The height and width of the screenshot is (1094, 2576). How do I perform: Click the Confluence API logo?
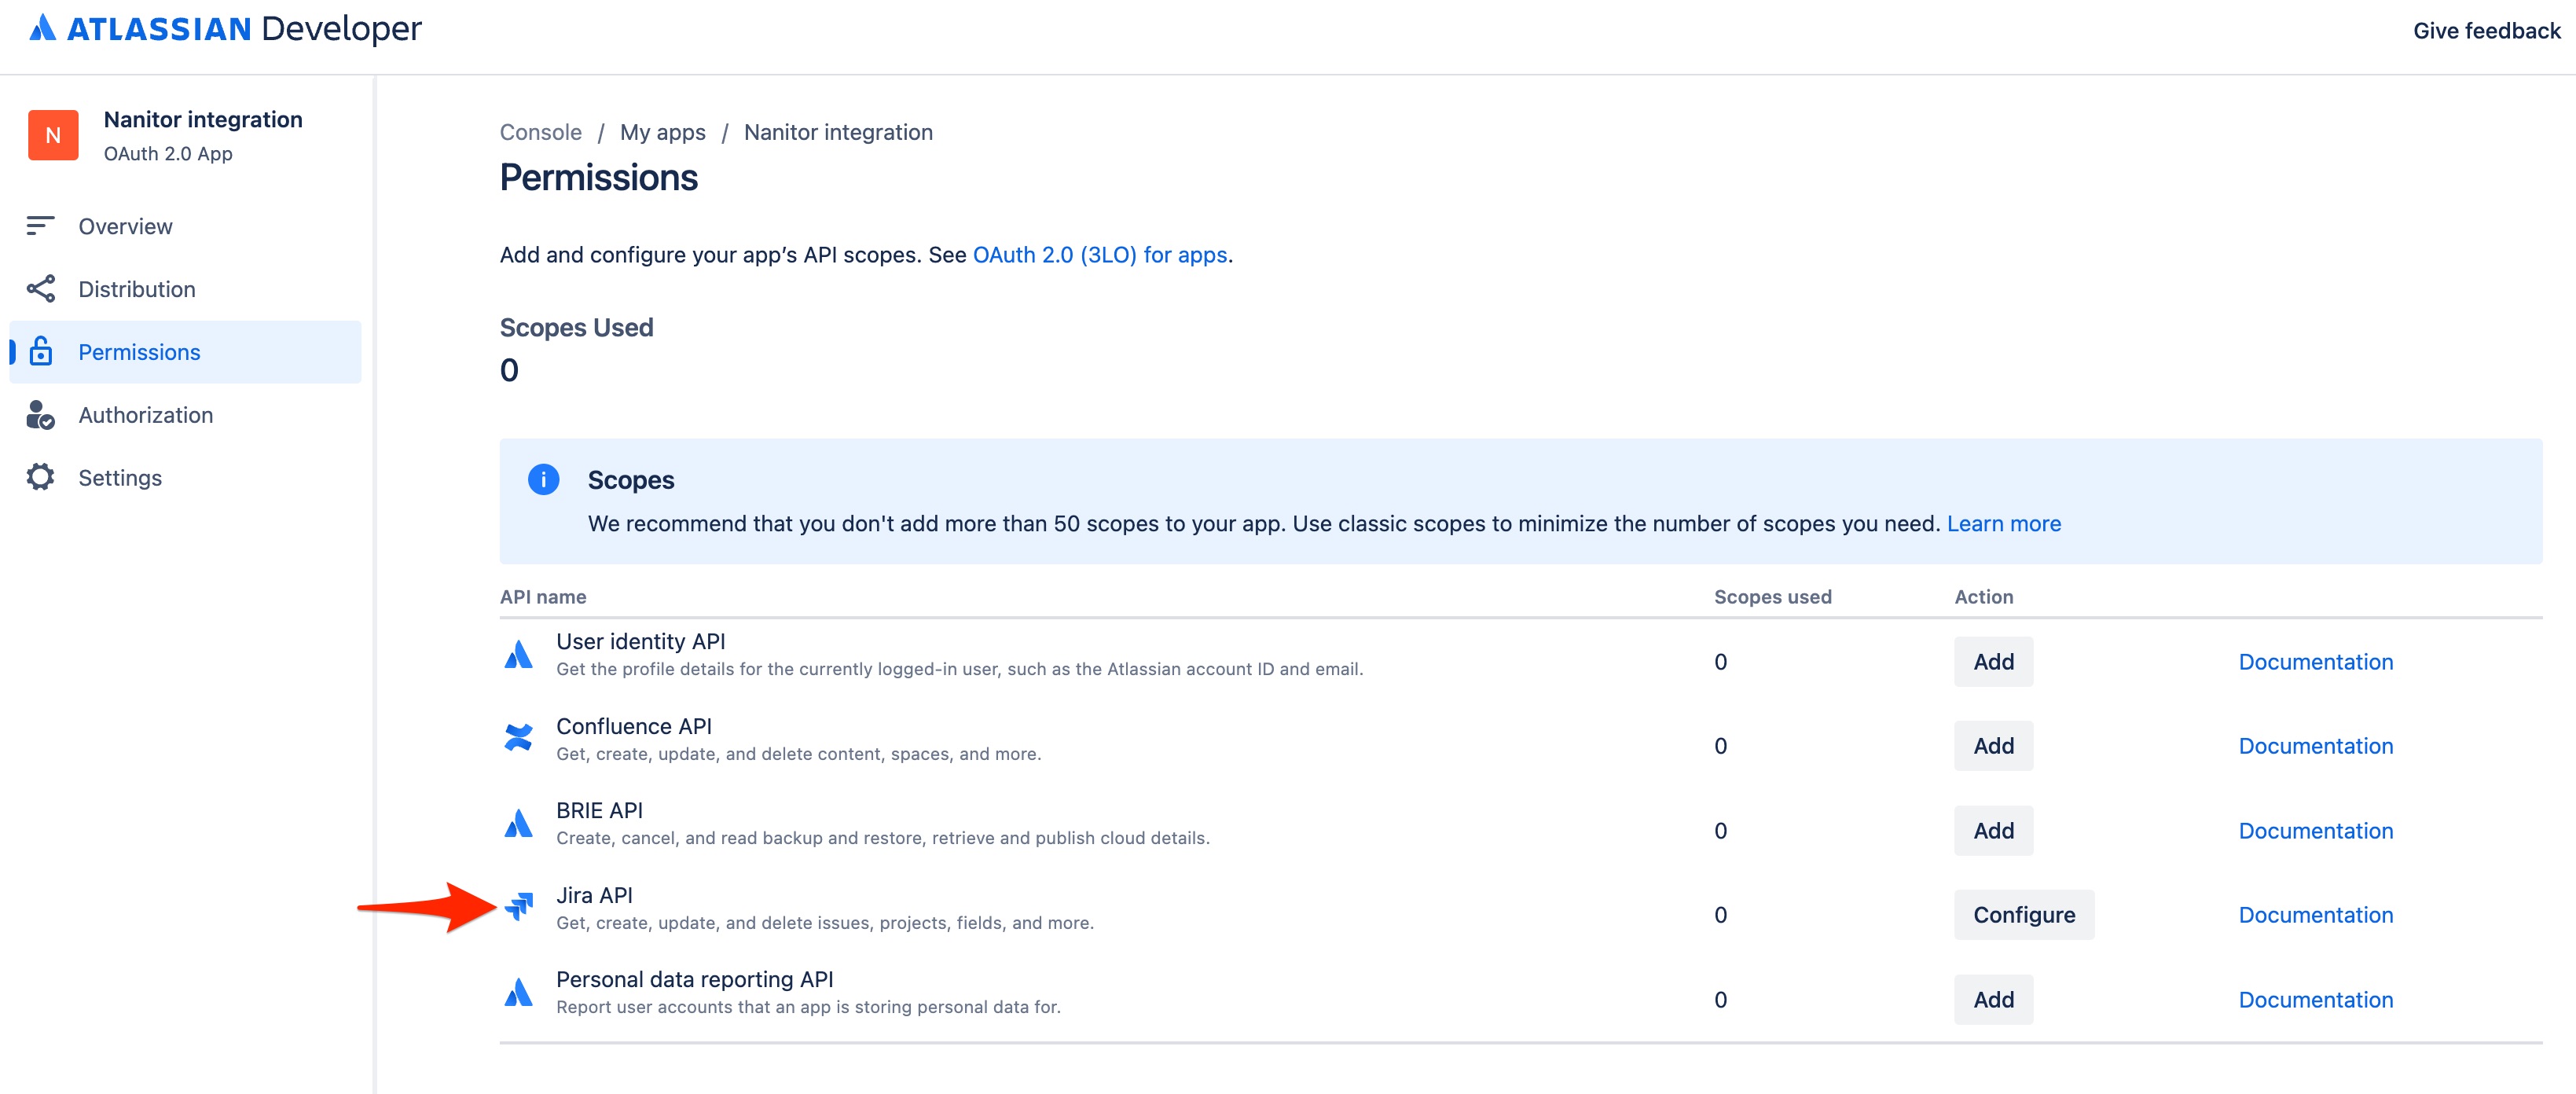tap(519, 740)
